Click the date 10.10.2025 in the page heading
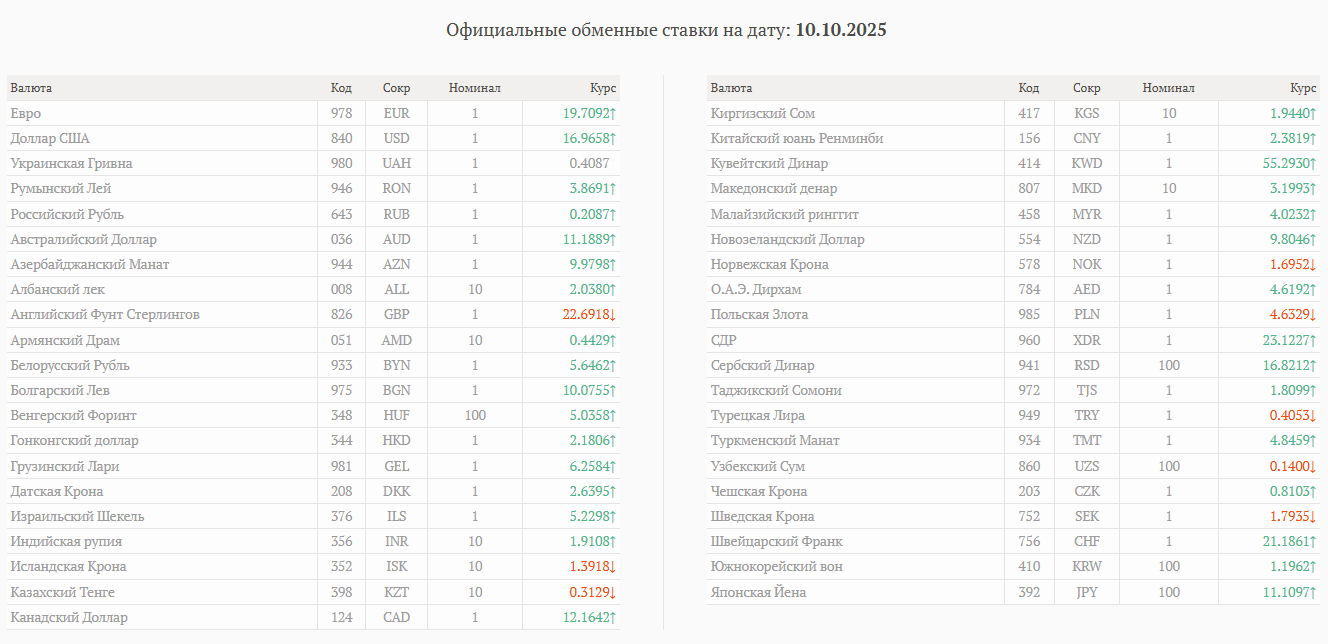The height and width of the screenshot is (644, 1328). coord(841,30)
